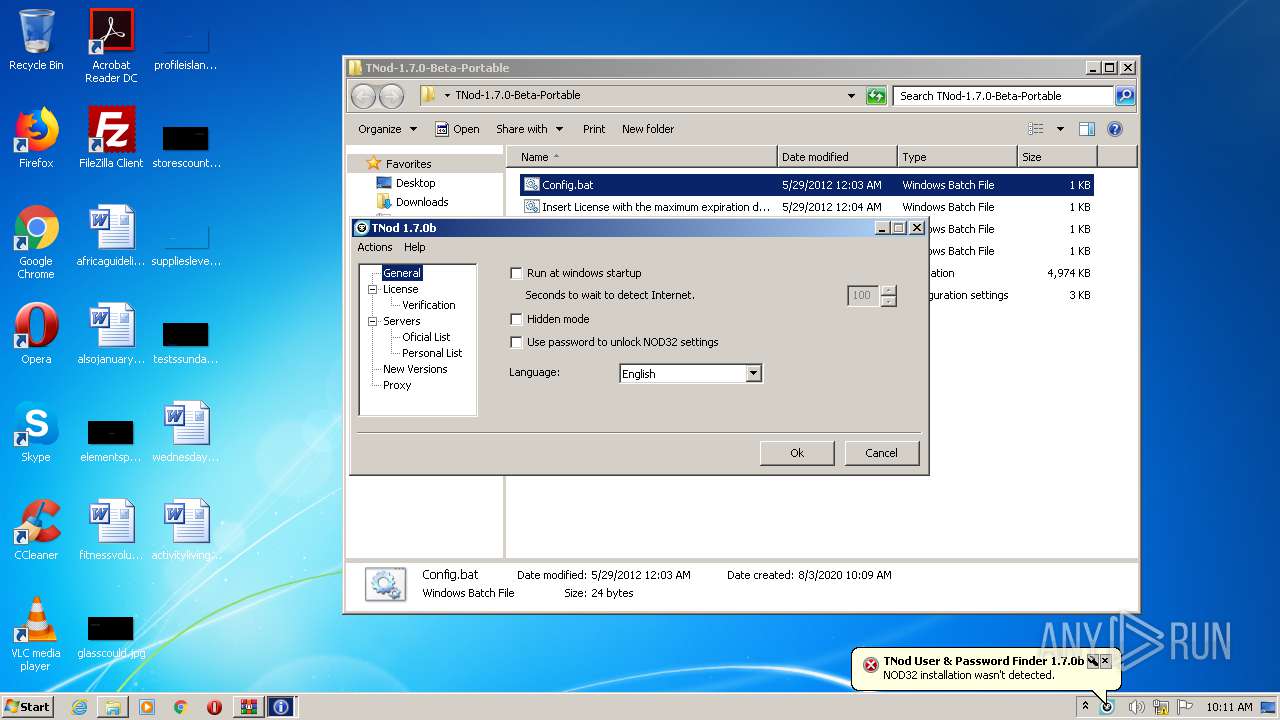
Task: Close the TNod balloon notification
Action: 1105,661
